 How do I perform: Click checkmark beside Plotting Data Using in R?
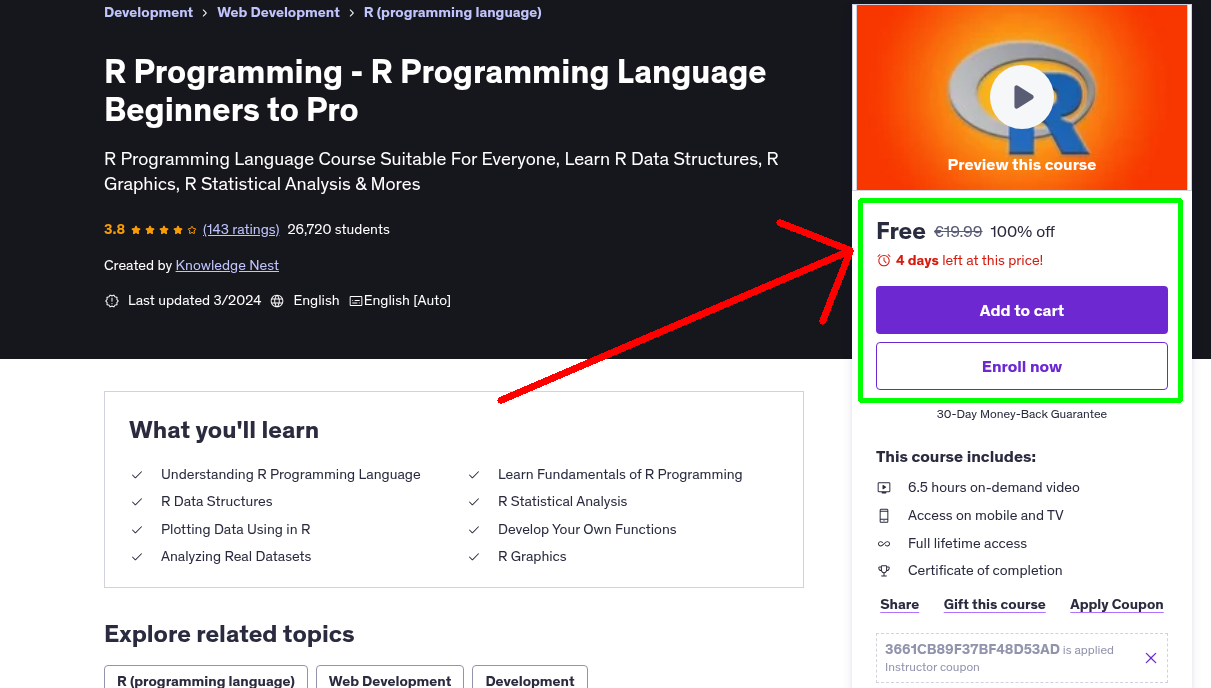[x=137, y=529]
